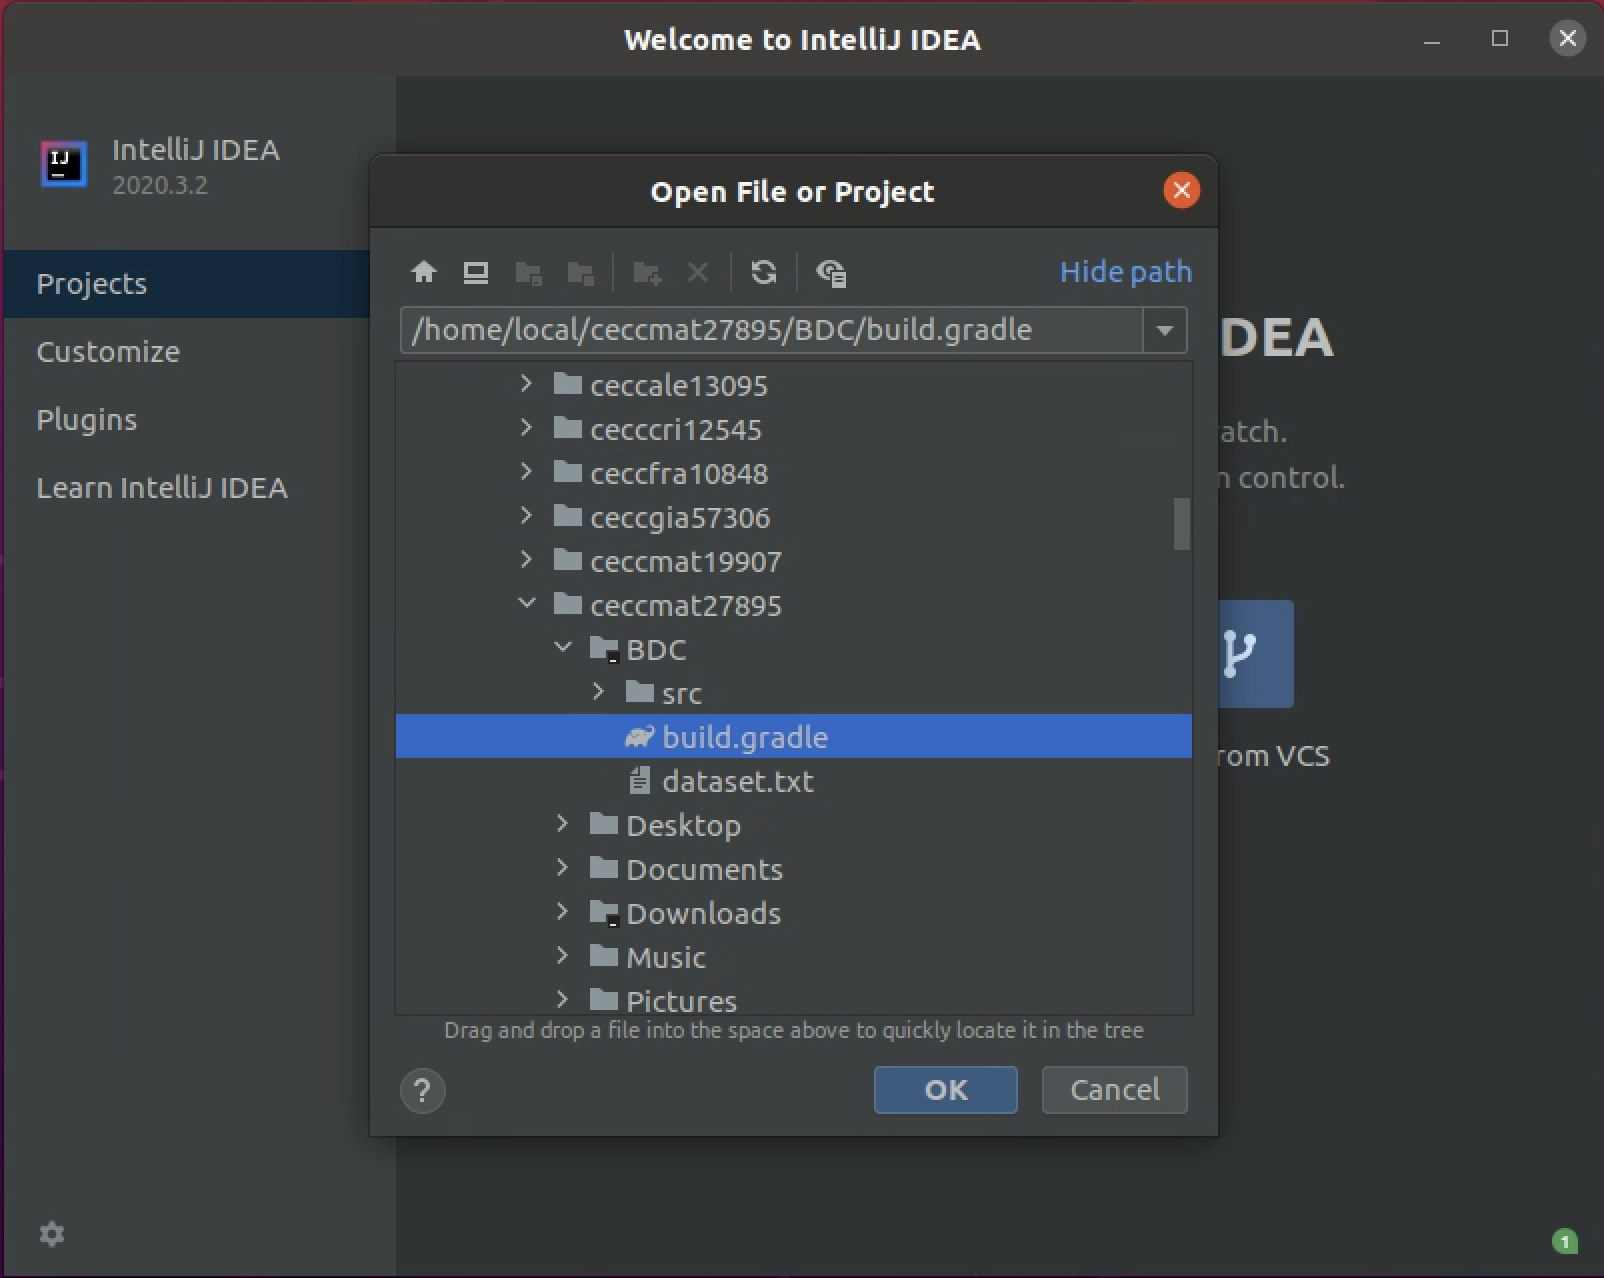Expand the cecccri12545 folder
The height and width of the screenshot is (1278, 1604).
[527, 428]
